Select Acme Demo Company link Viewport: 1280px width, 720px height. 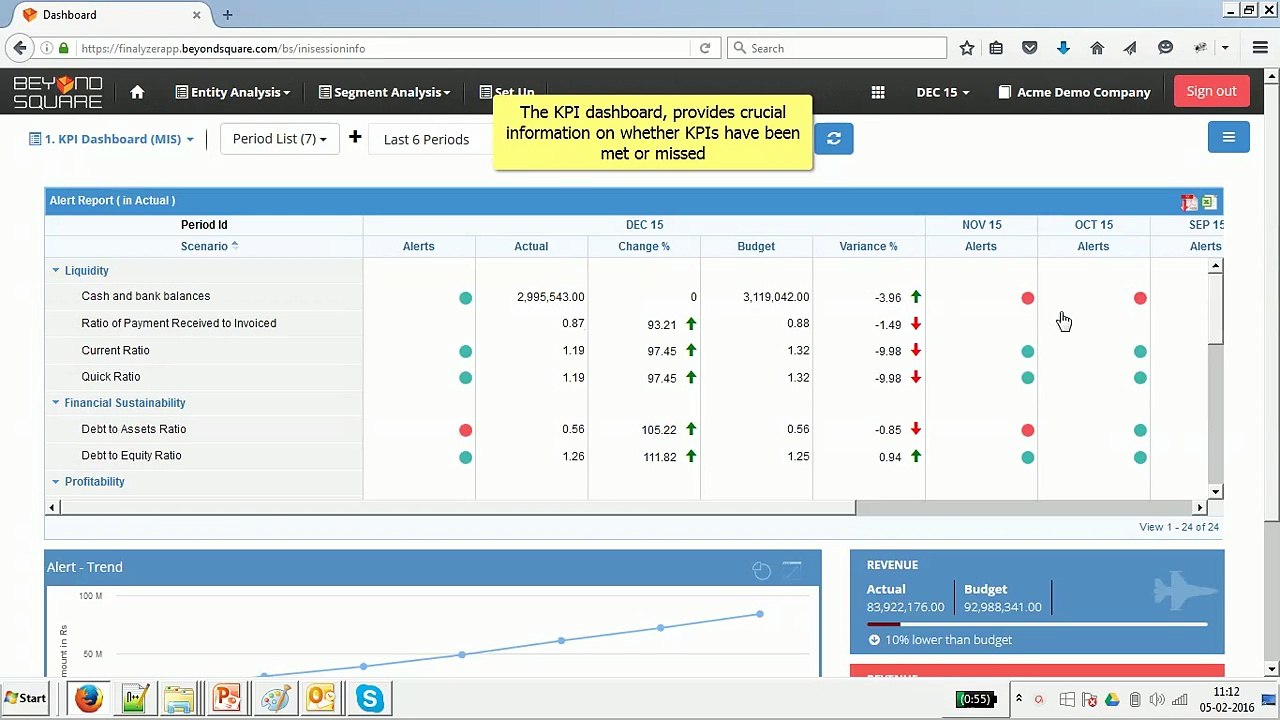pyautogui.click(x=1074, y=92)
